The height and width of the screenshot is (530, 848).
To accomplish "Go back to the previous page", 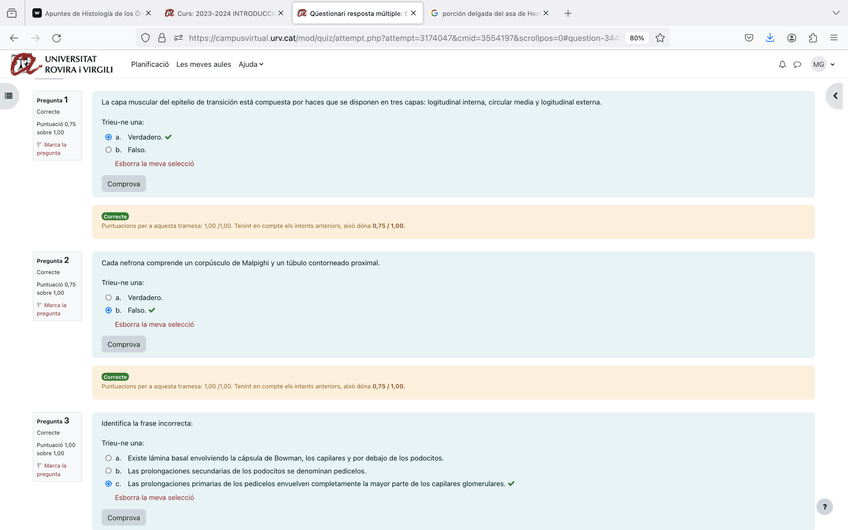I will (x=14, y=38).
